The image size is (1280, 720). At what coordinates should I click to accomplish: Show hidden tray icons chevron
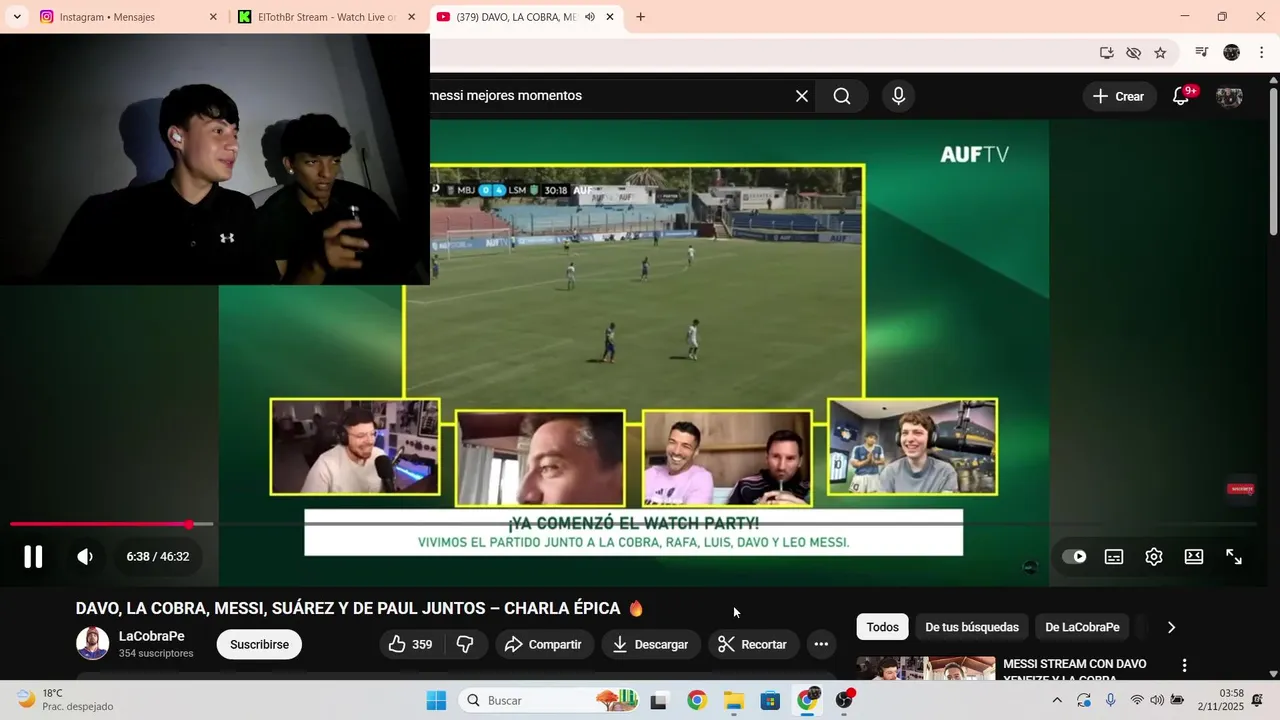[1057, 700]
